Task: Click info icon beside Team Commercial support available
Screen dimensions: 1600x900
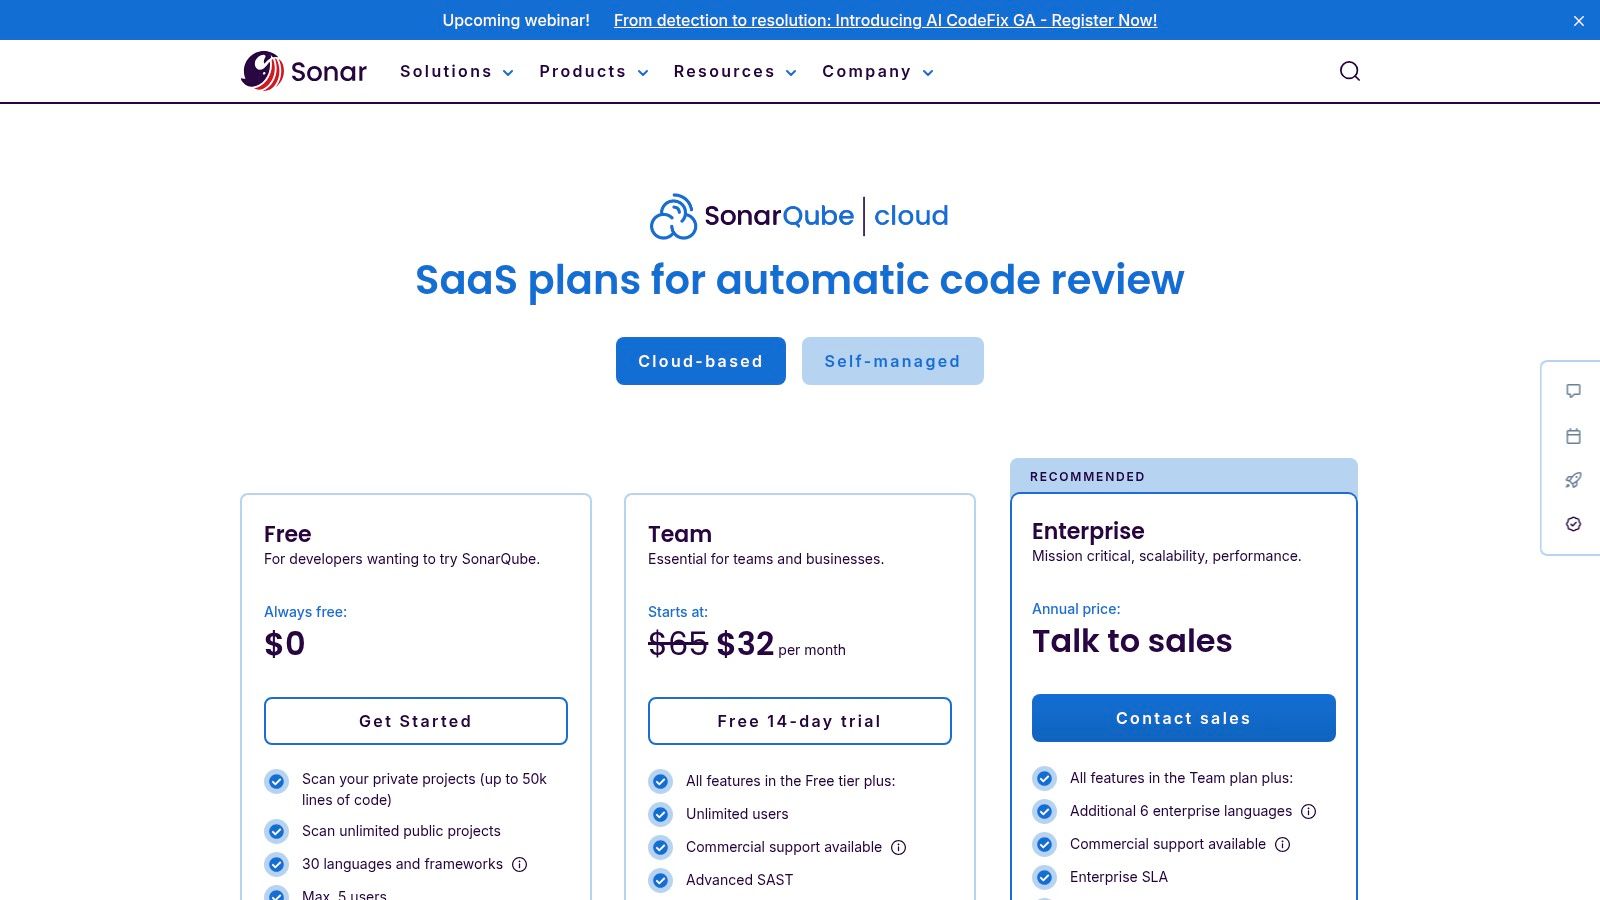Action: [x=898, y=848]
